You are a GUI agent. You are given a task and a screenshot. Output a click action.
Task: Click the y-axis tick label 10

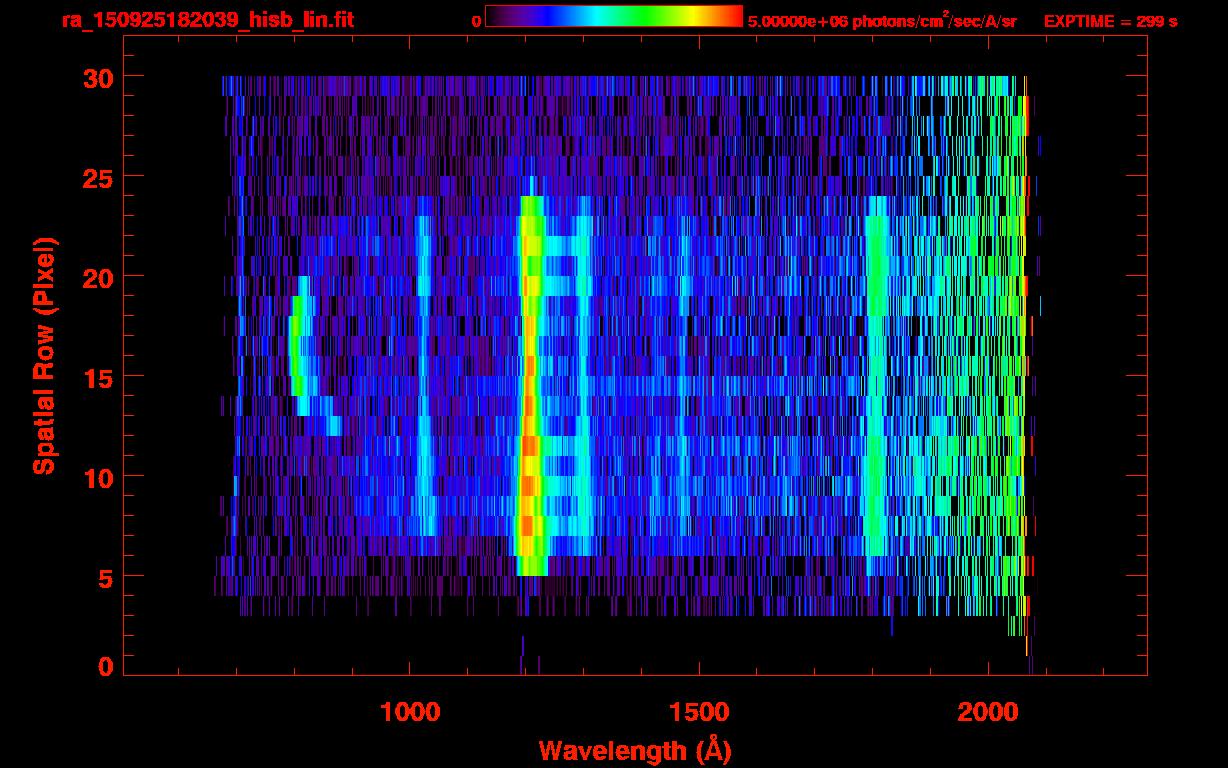(98, 477)
